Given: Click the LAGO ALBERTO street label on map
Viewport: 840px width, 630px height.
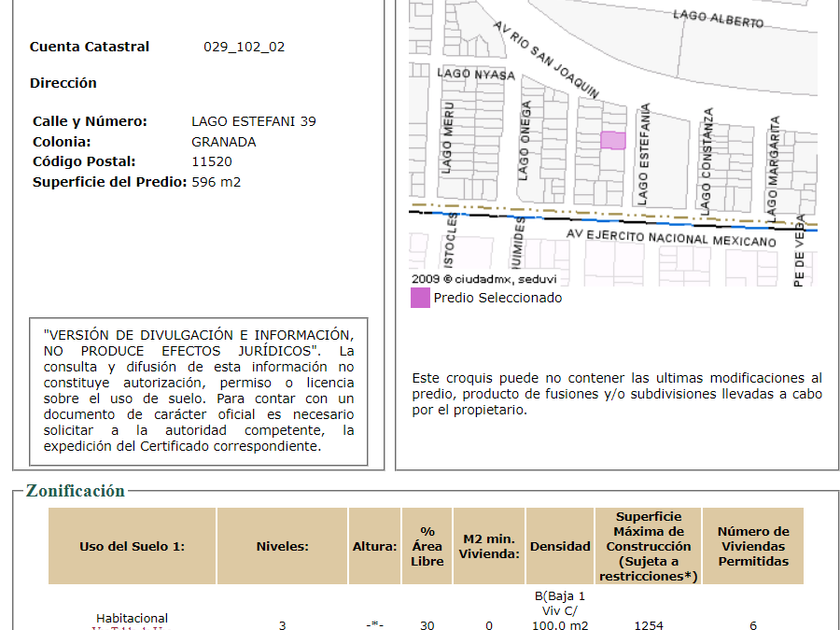Looking at the screenshot, I should pyautogui.click(x=717, y=19).
